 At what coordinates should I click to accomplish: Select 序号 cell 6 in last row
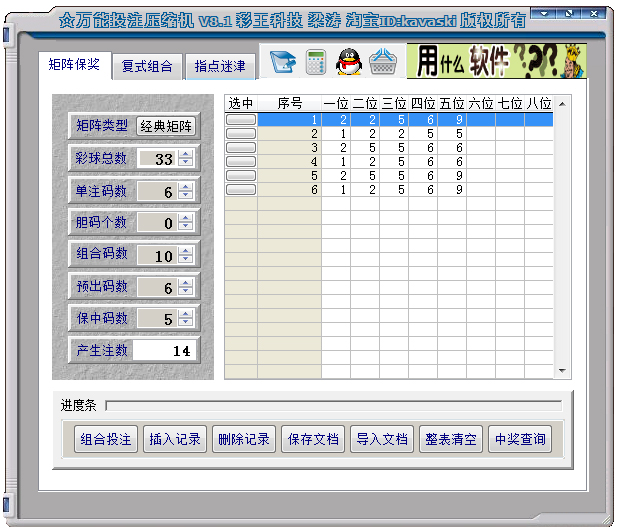[x=290, y=190]
